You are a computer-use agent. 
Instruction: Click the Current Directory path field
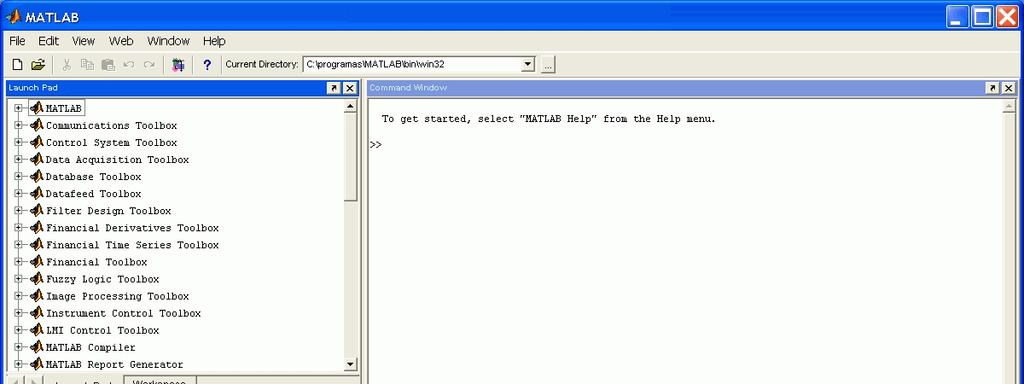pyautogui.click(x=412, y=65)
